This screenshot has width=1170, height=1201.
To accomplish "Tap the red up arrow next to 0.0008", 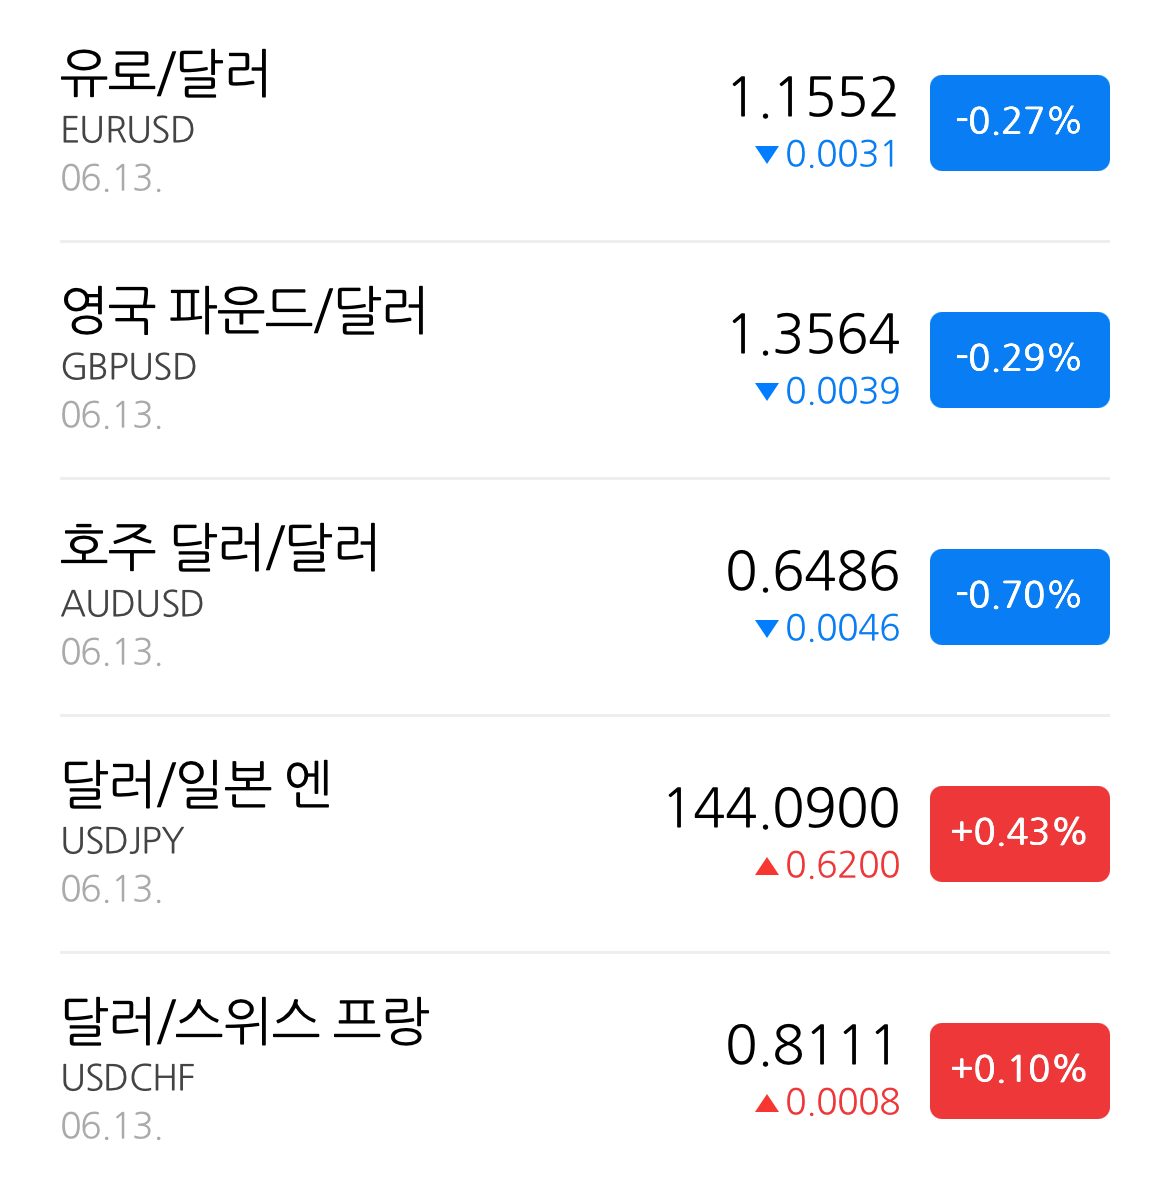I will point(767,1103).
